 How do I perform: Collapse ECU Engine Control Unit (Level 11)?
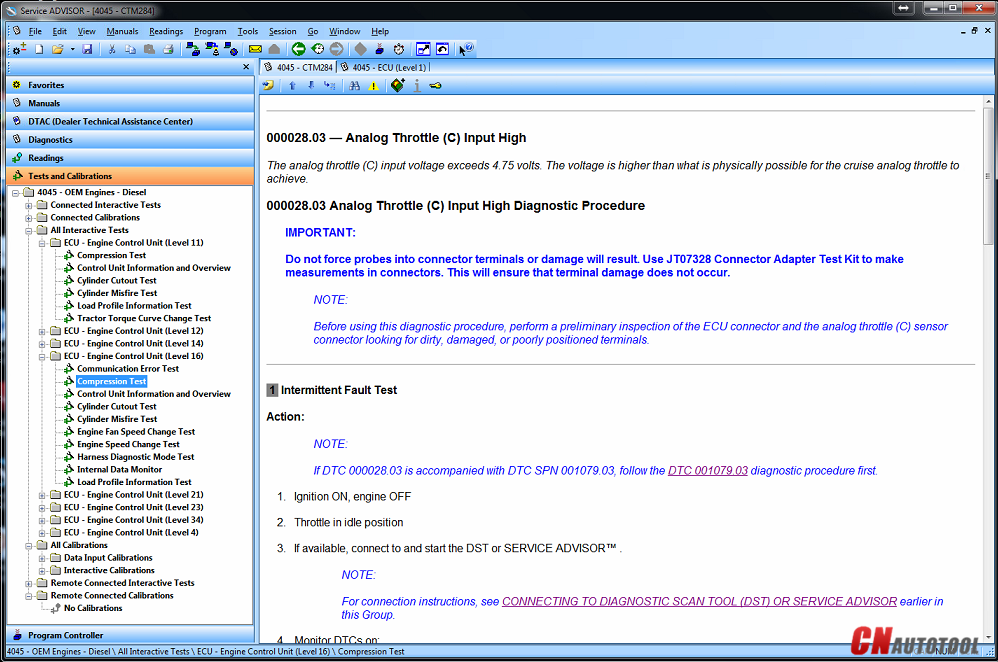[42, 243]
